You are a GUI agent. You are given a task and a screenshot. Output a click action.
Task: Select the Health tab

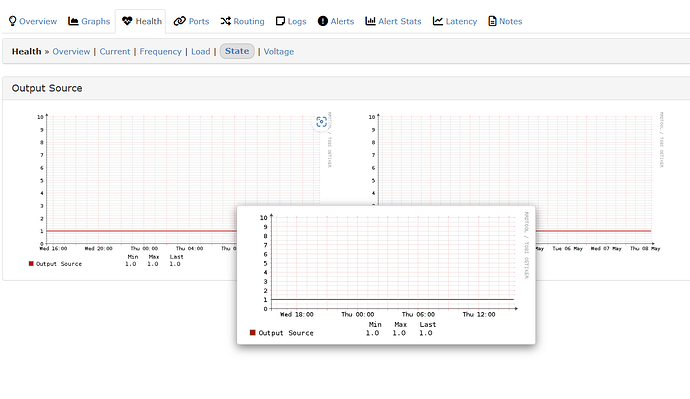(x=141, y=21)
